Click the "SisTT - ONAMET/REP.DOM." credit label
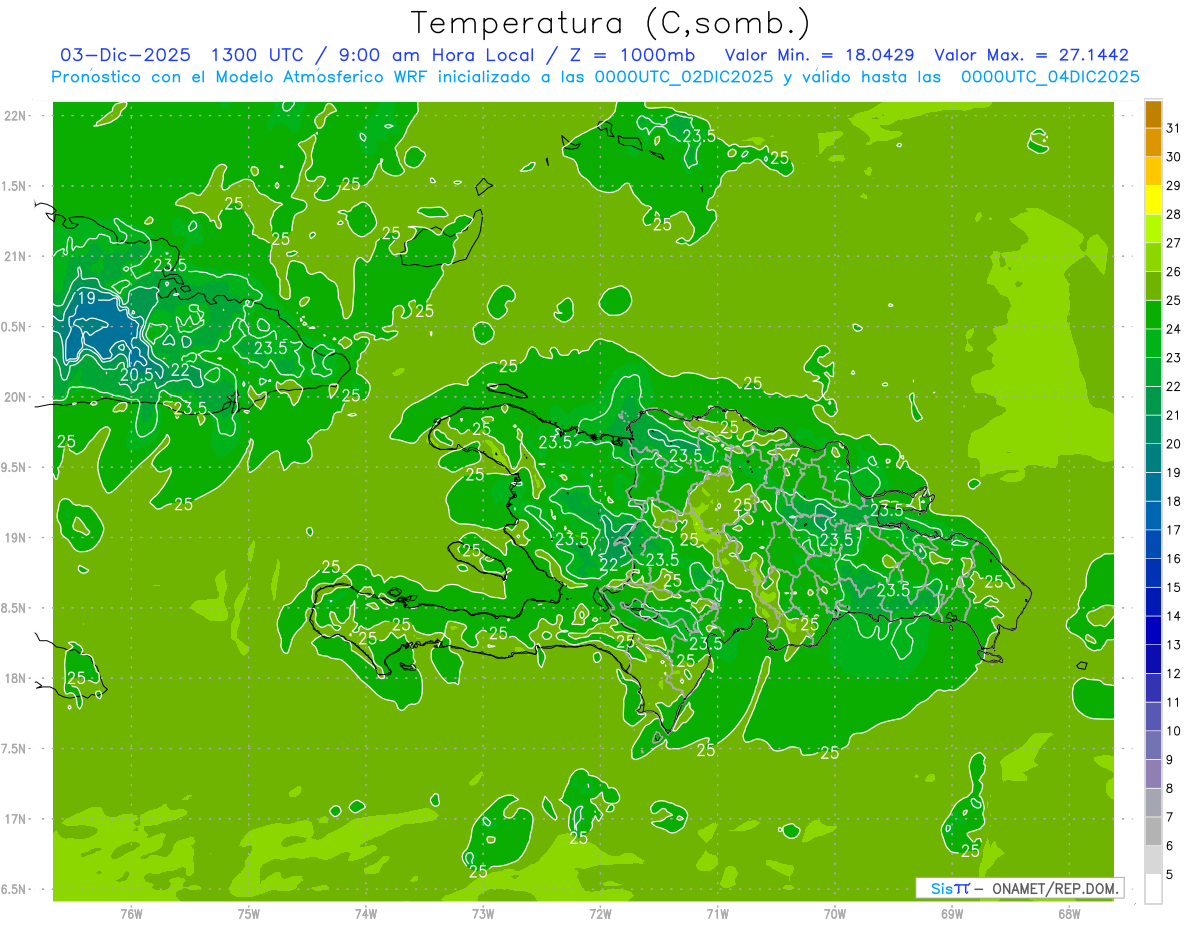The image size is (1200, 927). (1019, 888)
